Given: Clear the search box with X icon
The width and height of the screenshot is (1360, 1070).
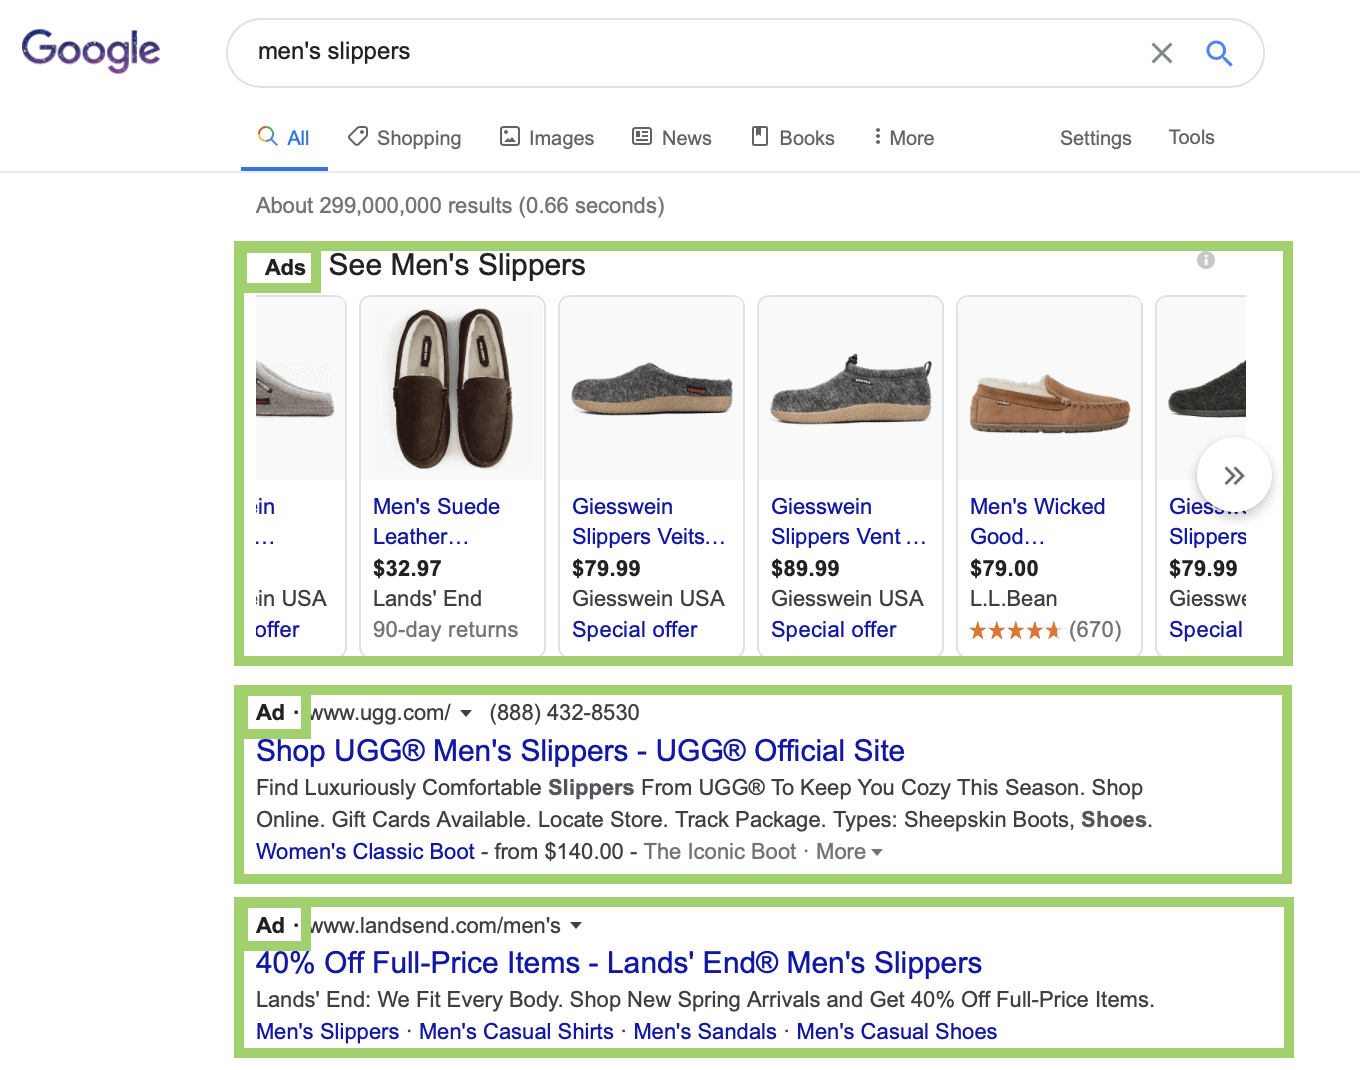Looking at the screenshot, I should click(x=1161, y=53).
